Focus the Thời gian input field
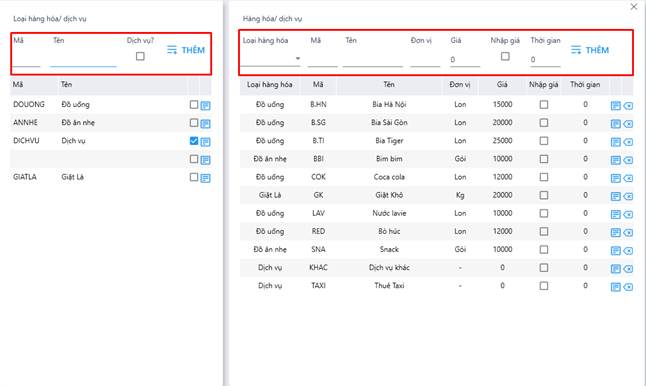 coord(545,60)
